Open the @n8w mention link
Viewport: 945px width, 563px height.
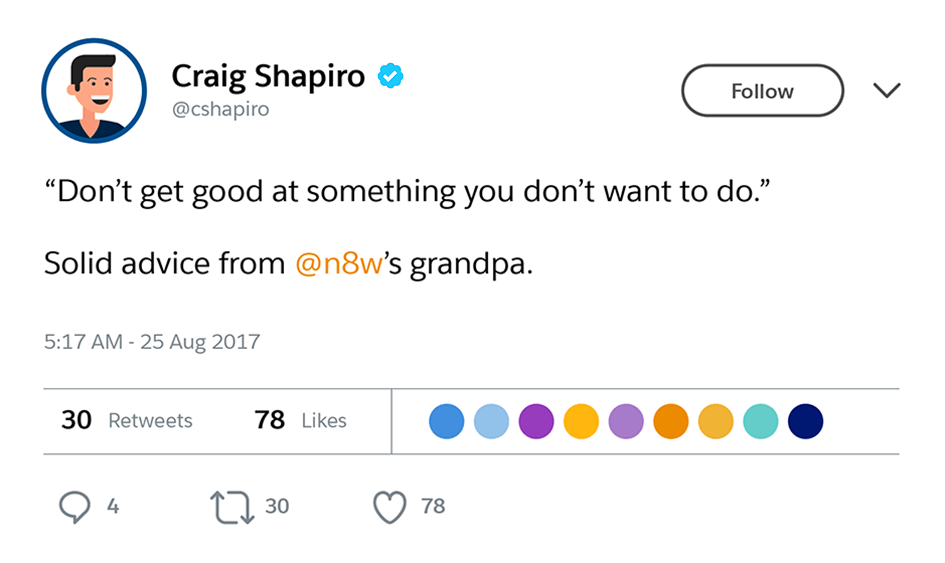point(340,264)
